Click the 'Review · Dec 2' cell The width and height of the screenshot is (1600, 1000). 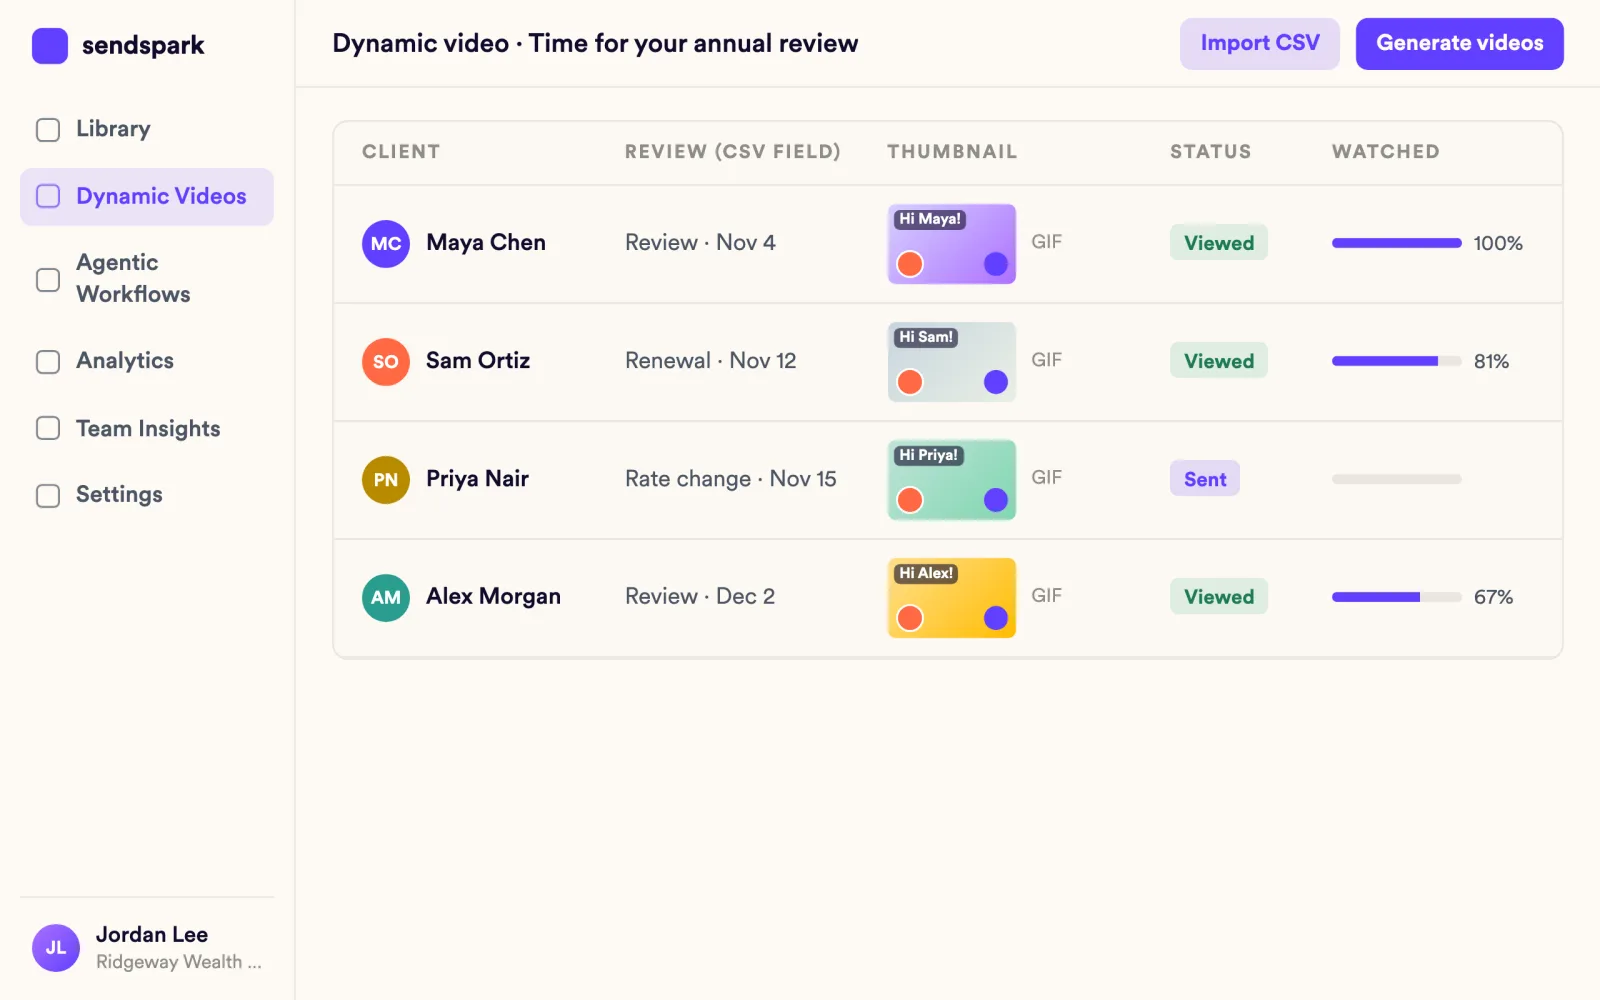[x=700, y=597]
